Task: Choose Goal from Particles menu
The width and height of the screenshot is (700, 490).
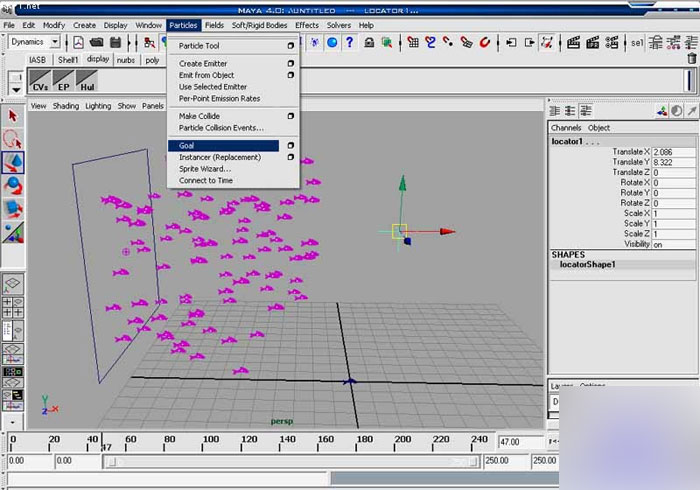Action: (223, 146)
